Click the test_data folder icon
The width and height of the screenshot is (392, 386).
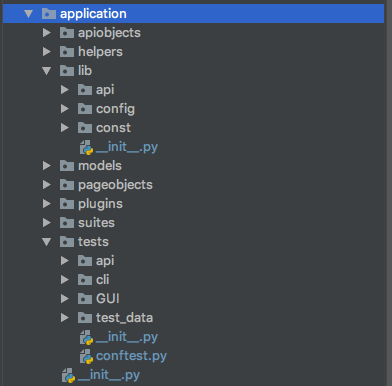pos(85,318)
